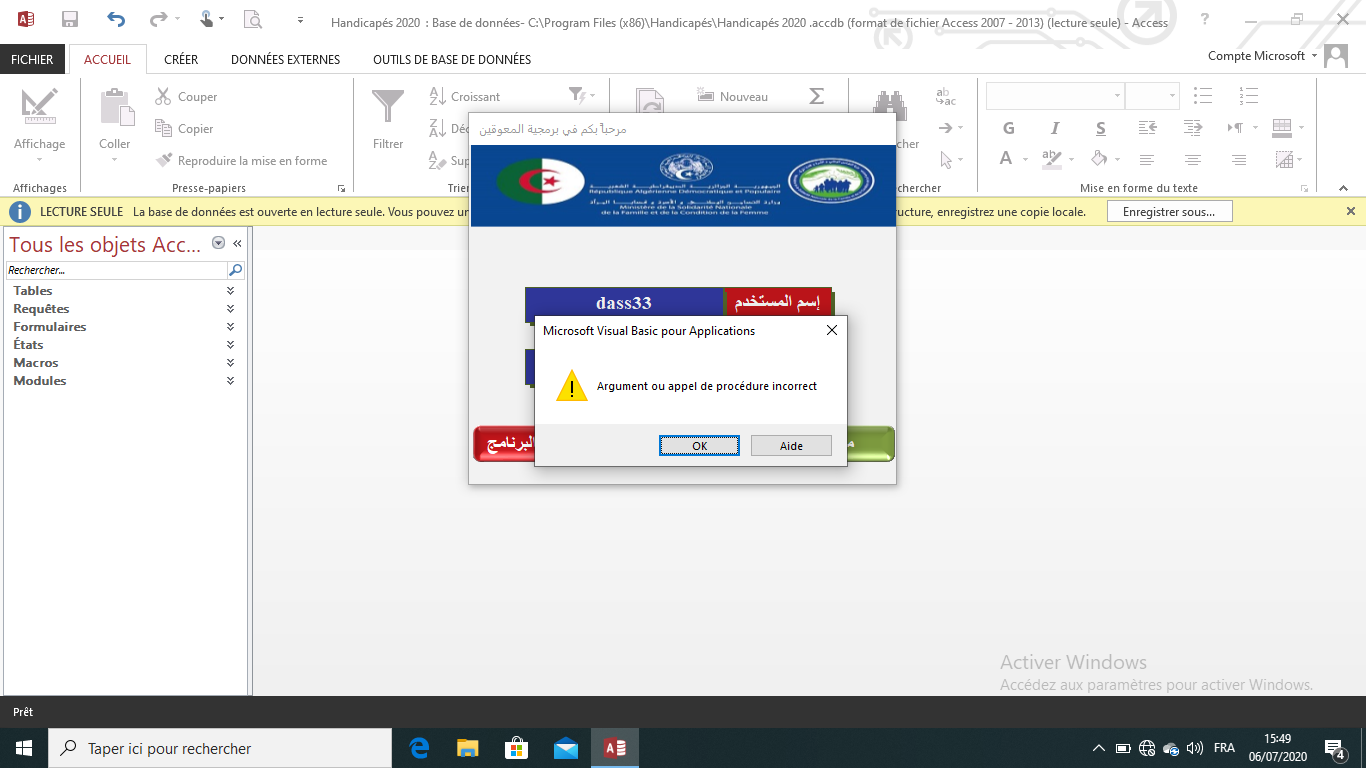The image size is (1366, 768).
Task: Click the Filtrer funnel icon
Action: click(x=388, y=107)
